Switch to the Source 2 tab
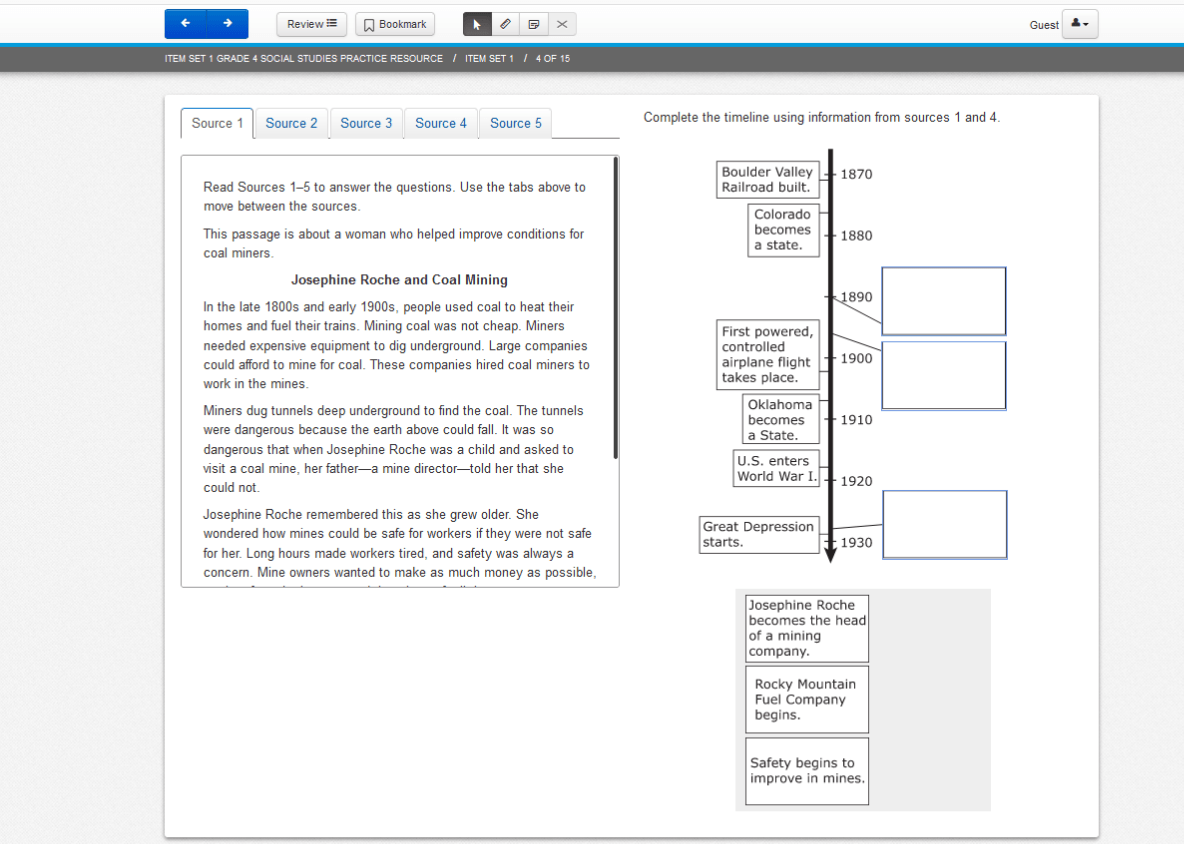Viewport: 1184px width, 844px height. click(291, 123)
